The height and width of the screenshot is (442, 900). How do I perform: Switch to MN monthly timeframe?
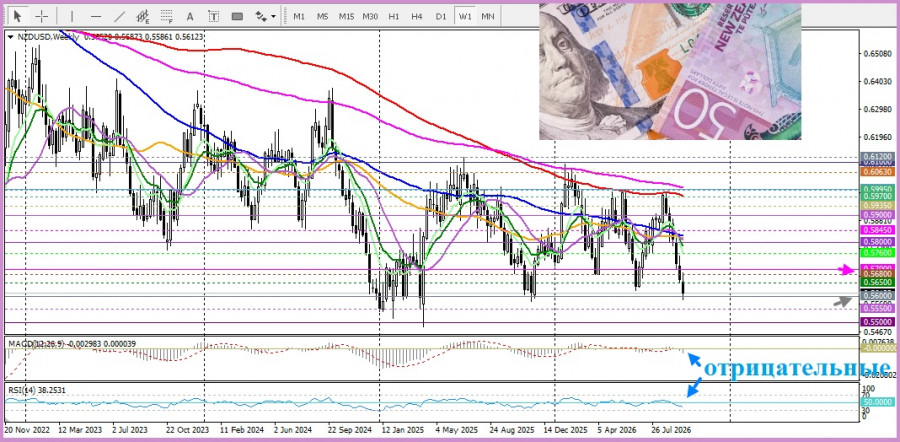point(488,16)
